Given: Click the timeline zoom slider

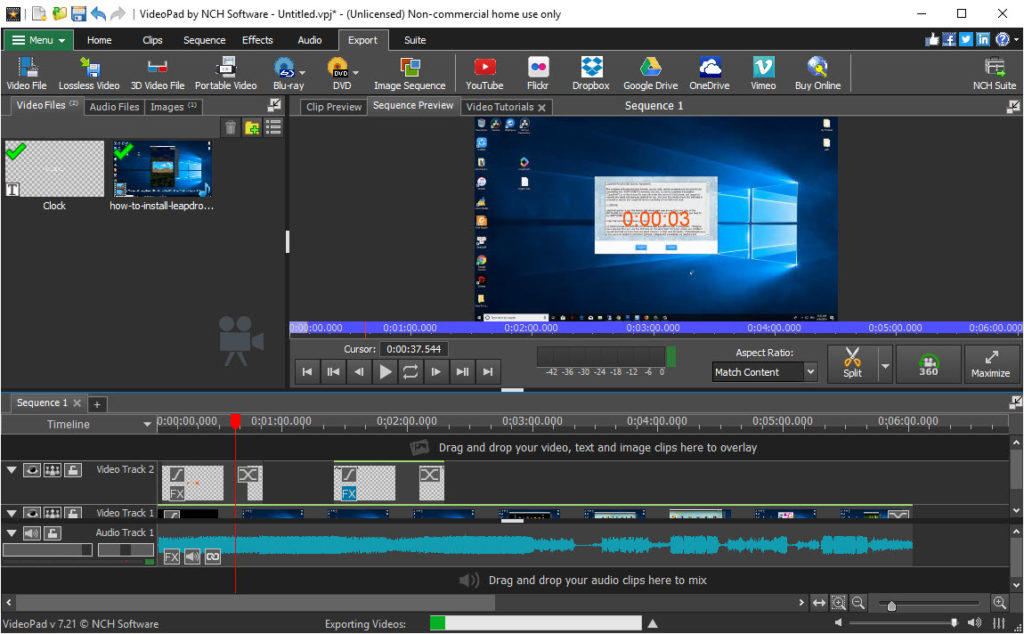Looking at the screenshot, I should point(890,603).
